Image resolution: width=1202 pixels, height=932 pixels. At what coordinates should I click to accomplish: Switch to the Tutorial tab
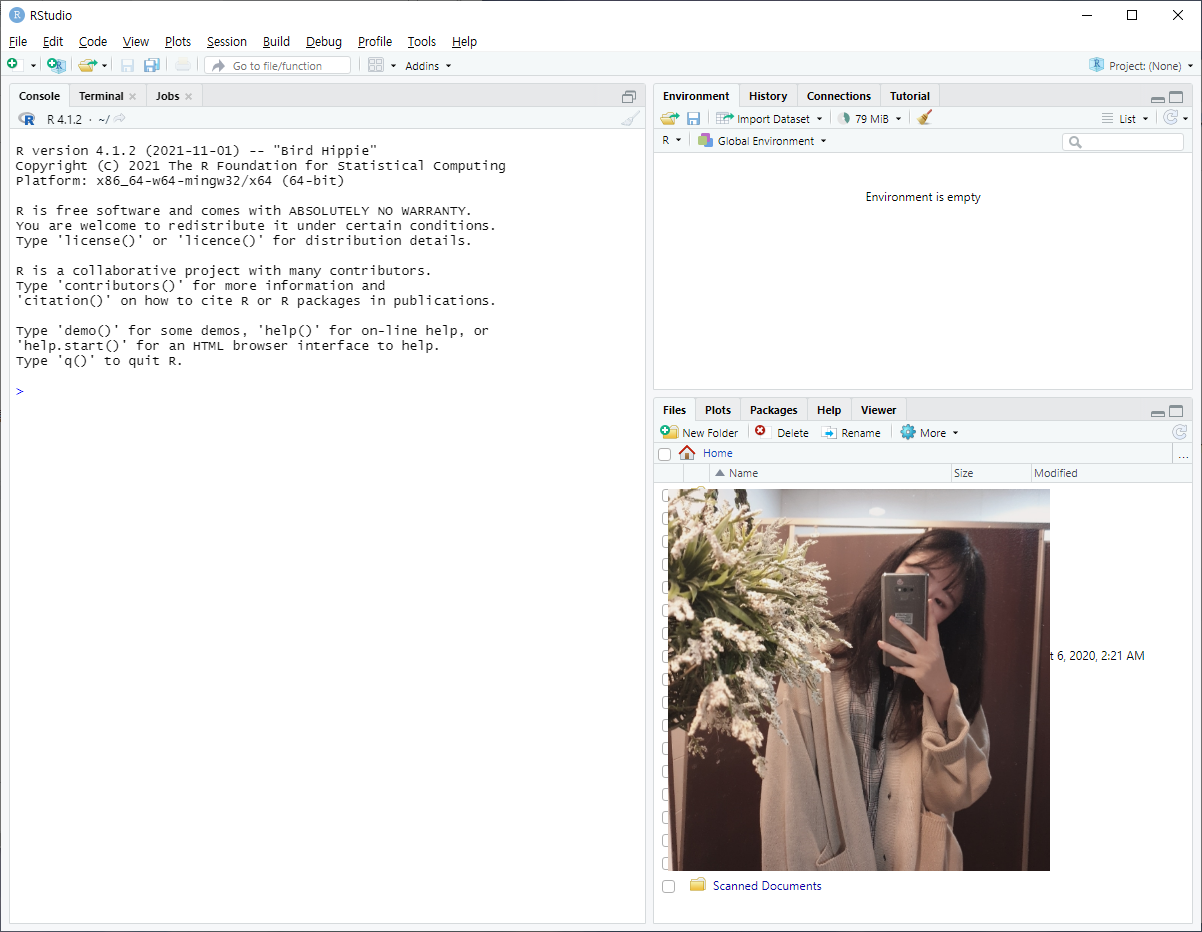tap(910, 97)
